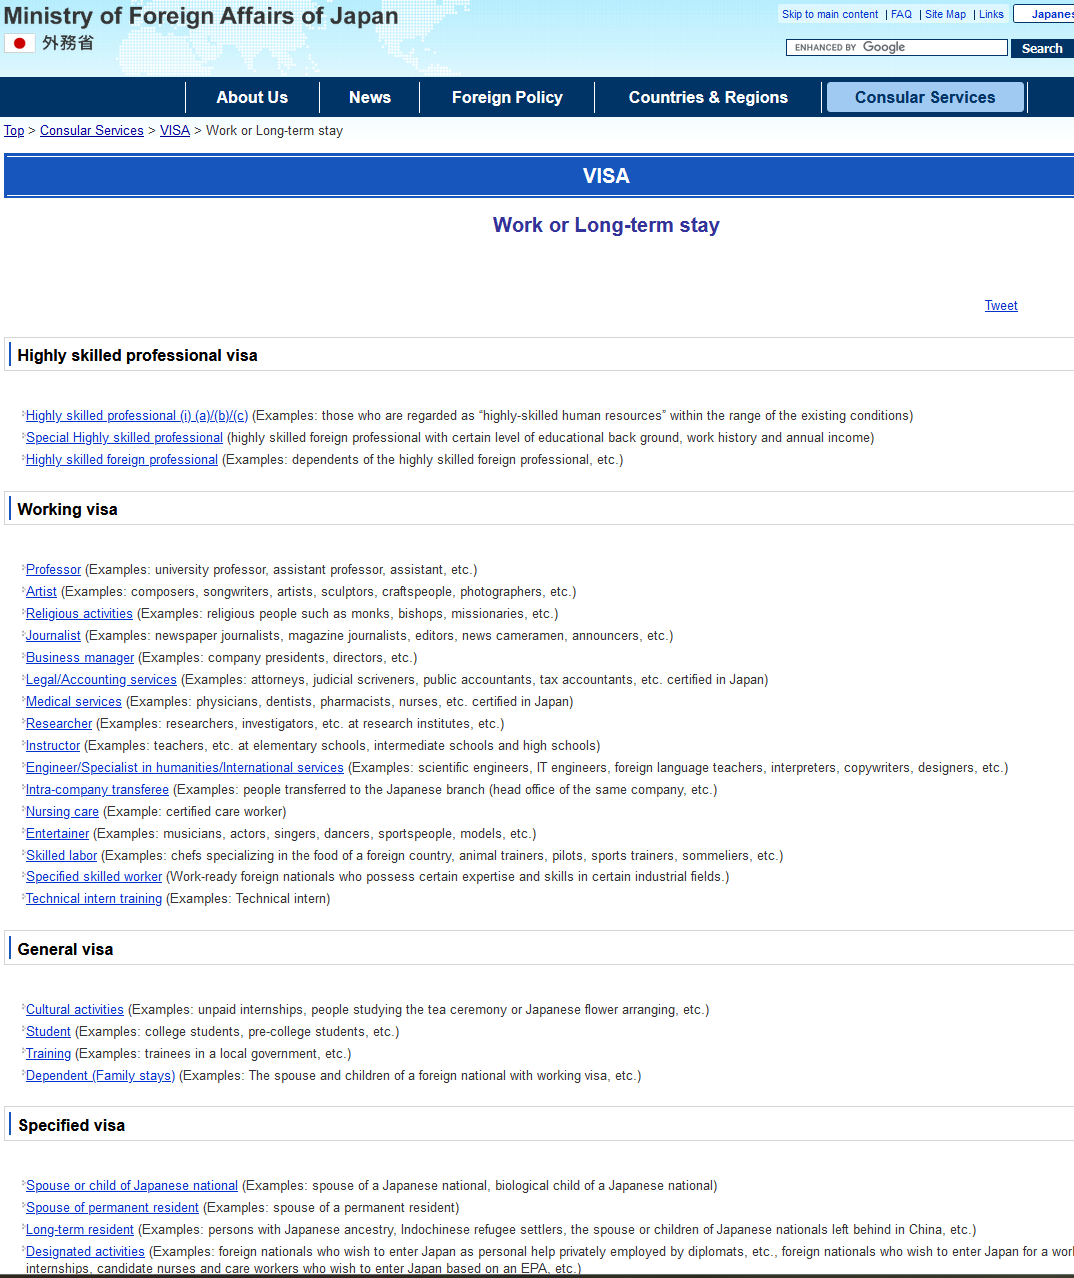Click the 'General visa' section heading
The width and height of the screenshot is (1074, 1278).
pos(65,950)
